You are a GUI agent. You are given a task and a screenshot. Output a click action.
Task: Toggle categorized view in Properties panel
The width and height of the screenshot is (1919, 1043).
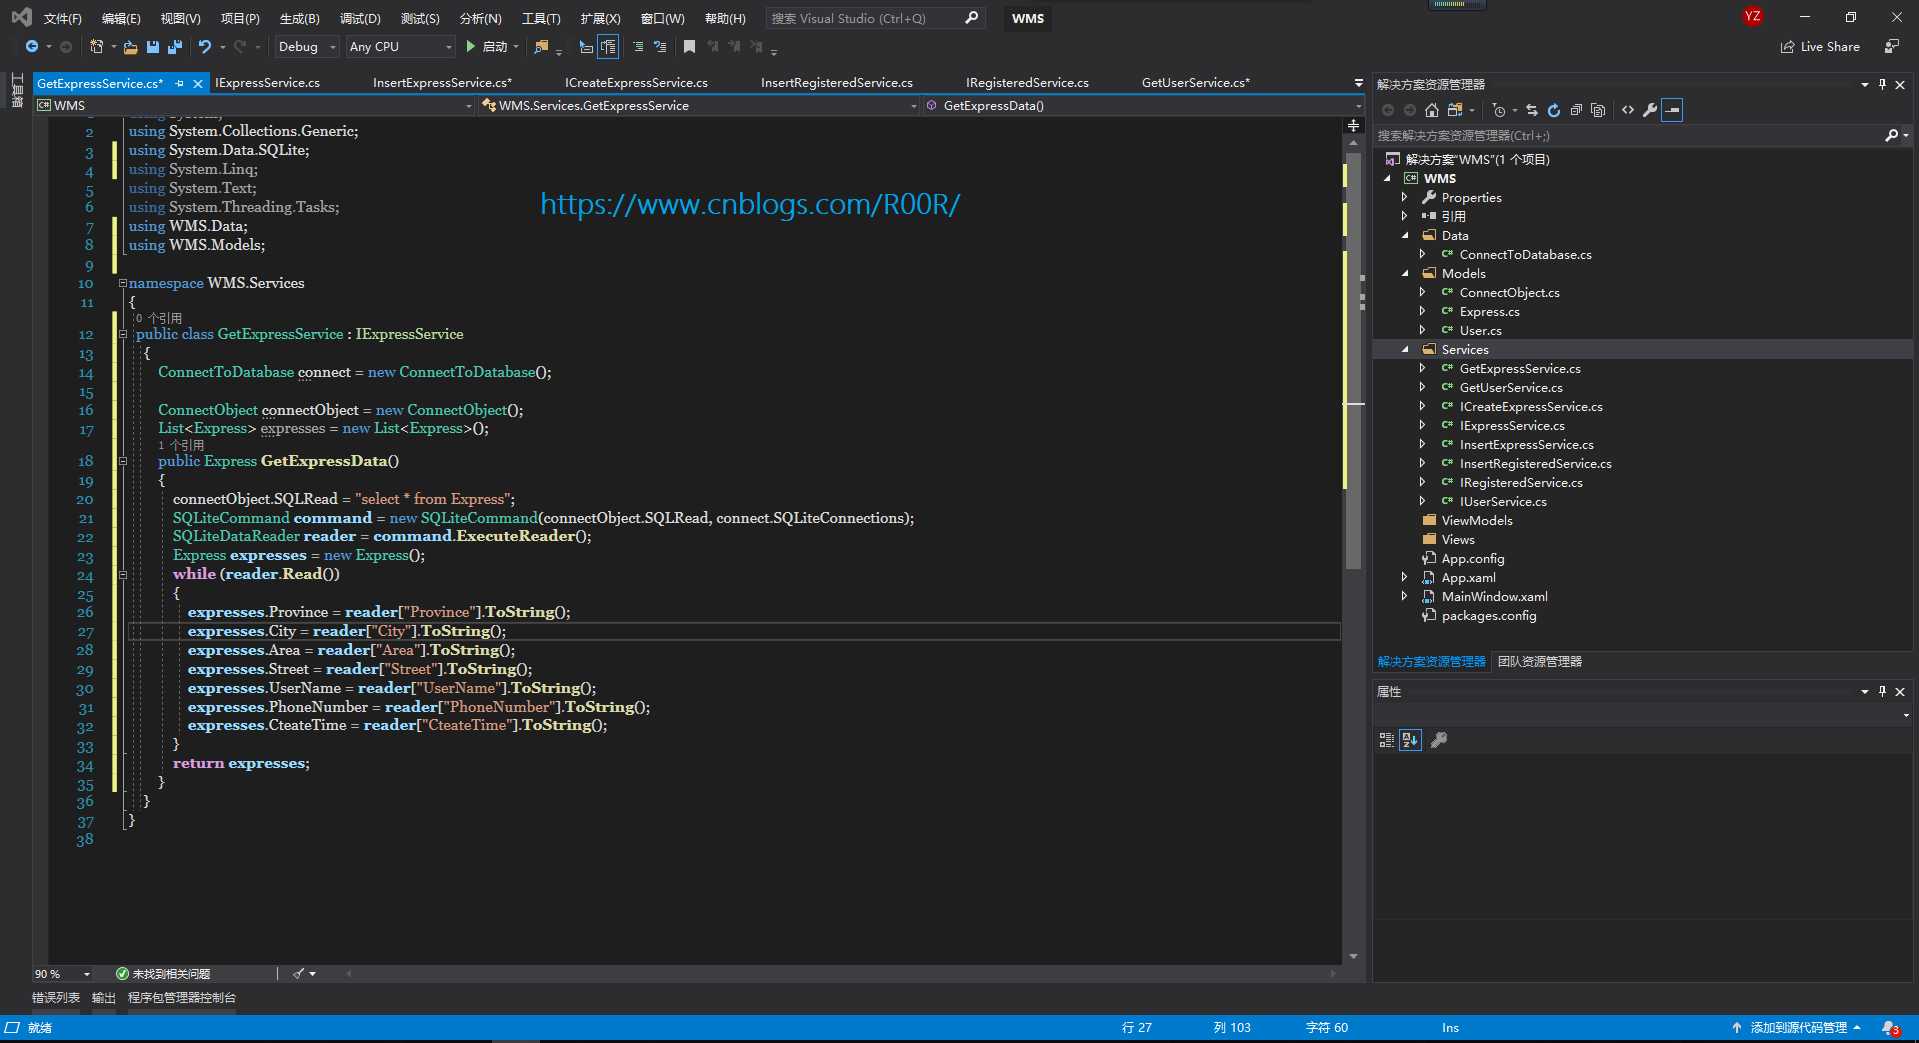1386,740
